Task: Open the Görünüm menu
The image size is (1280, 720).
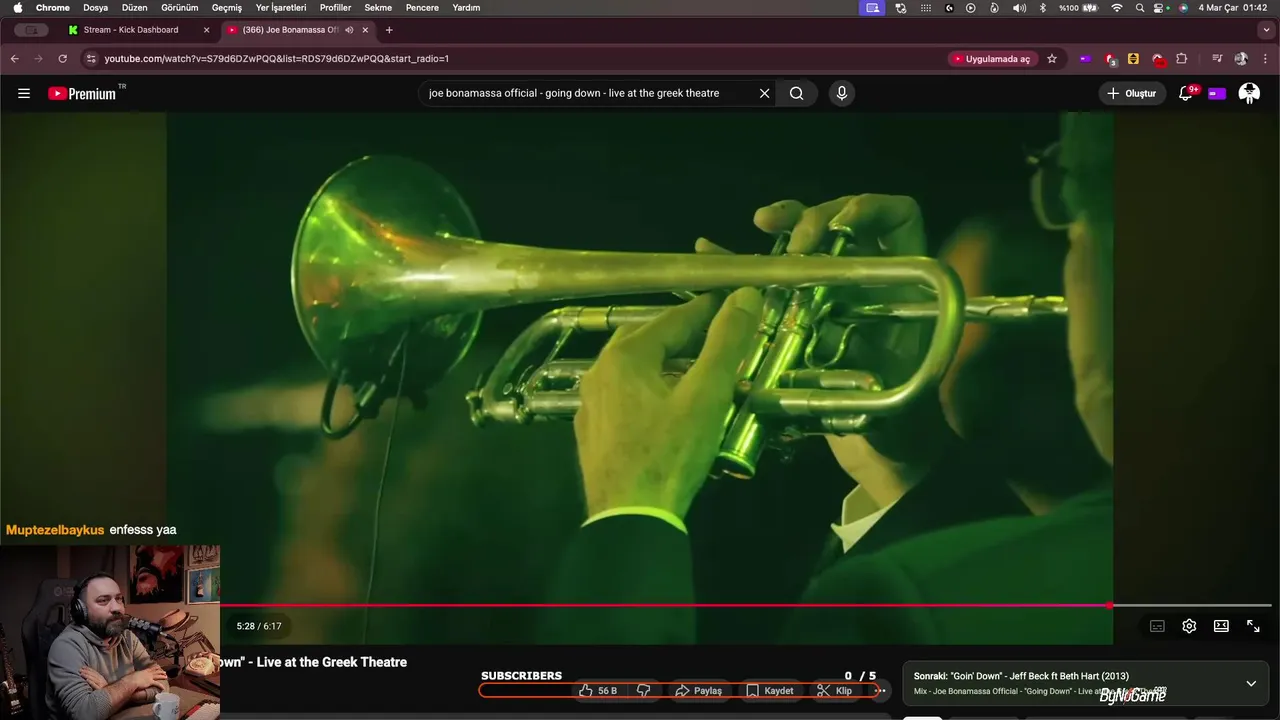Action: (180, 7)
